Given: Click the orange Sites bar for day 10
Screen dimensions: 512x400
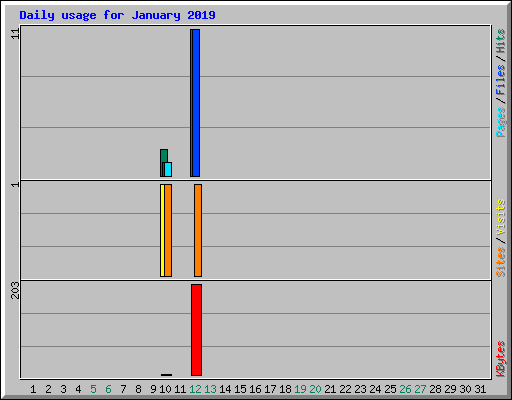Looking at the screenshot, I should (168, 230).
